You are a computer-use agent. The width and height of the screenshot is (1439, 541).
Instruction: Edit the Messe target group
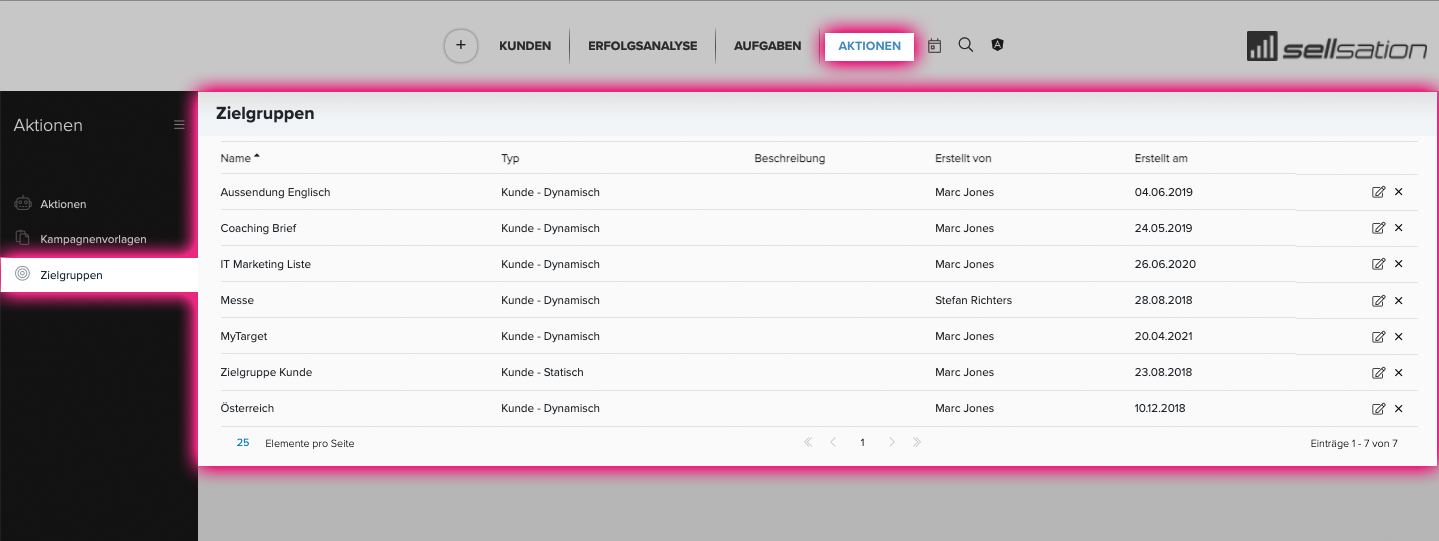click(1378, 300)
